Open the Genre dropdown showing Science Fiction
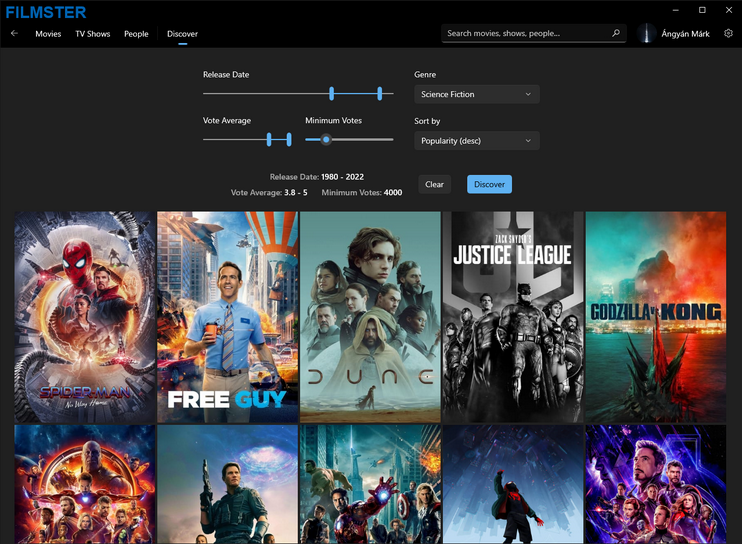Viewport: 742px width, 544px height. (477, 94)
